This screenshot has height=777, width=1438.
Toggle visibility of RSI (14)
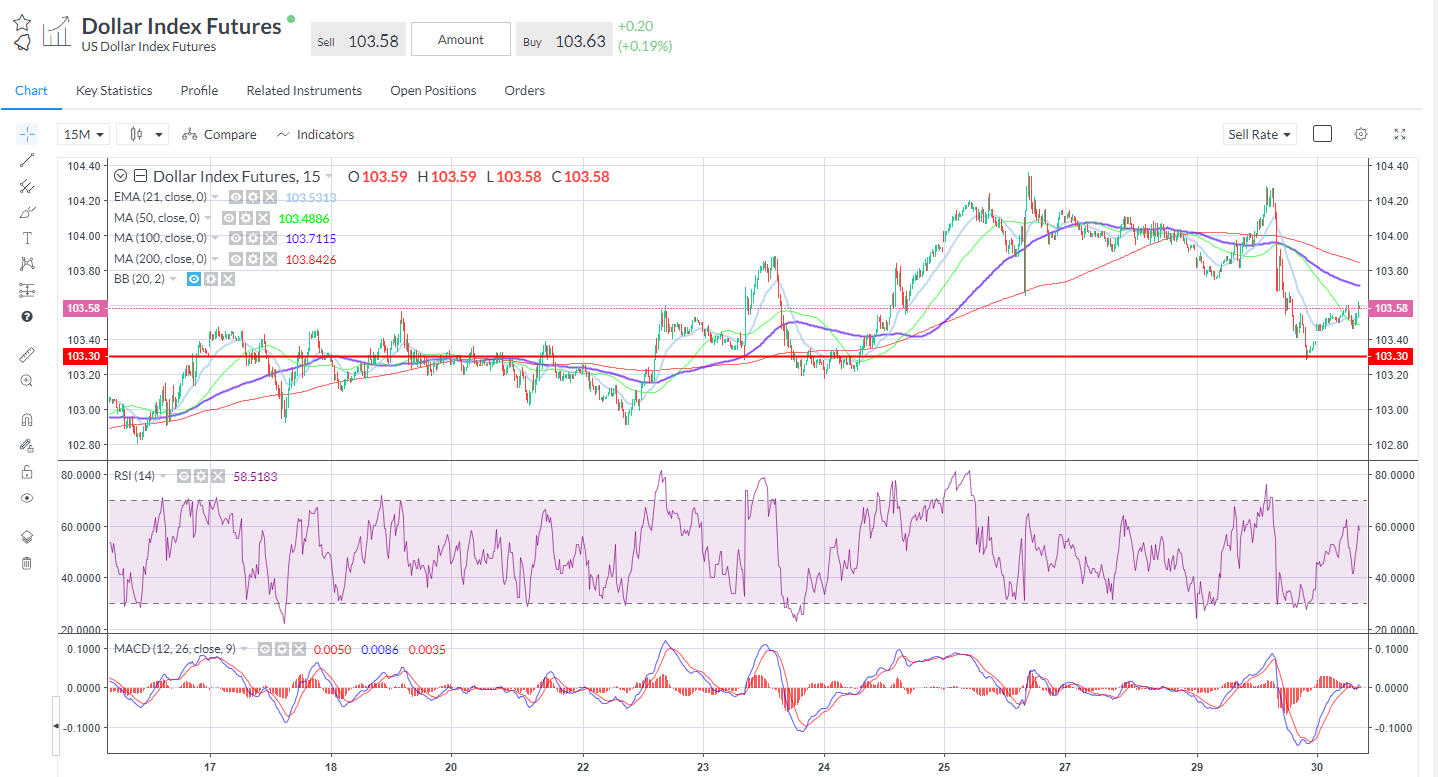(x=184, y=477)
